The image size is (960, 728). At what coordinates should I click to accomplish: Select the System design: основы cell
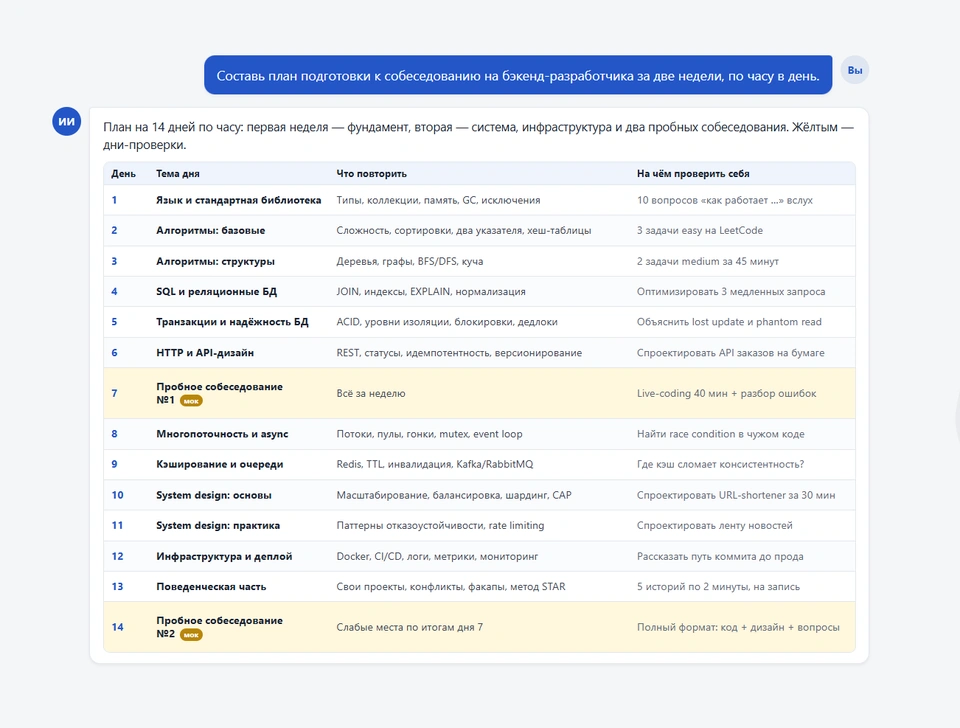[214, 495]
